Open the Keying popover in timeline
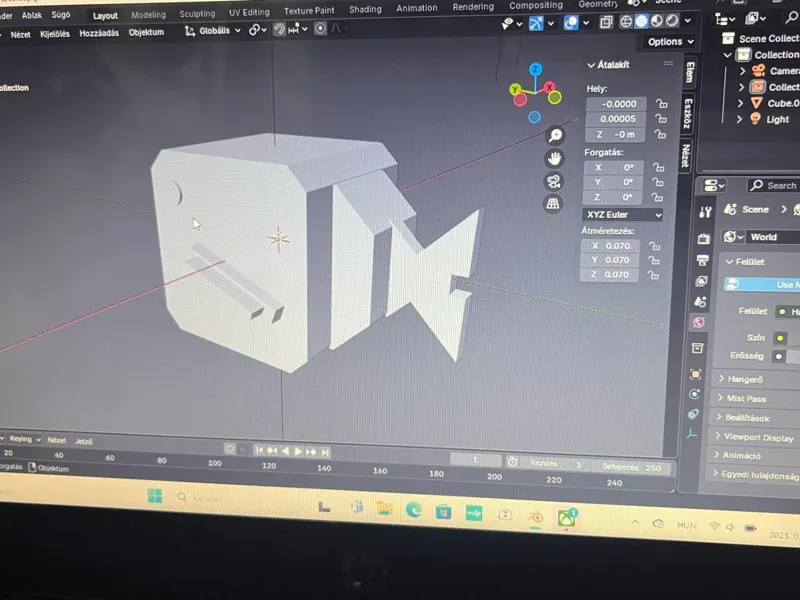 23,439
